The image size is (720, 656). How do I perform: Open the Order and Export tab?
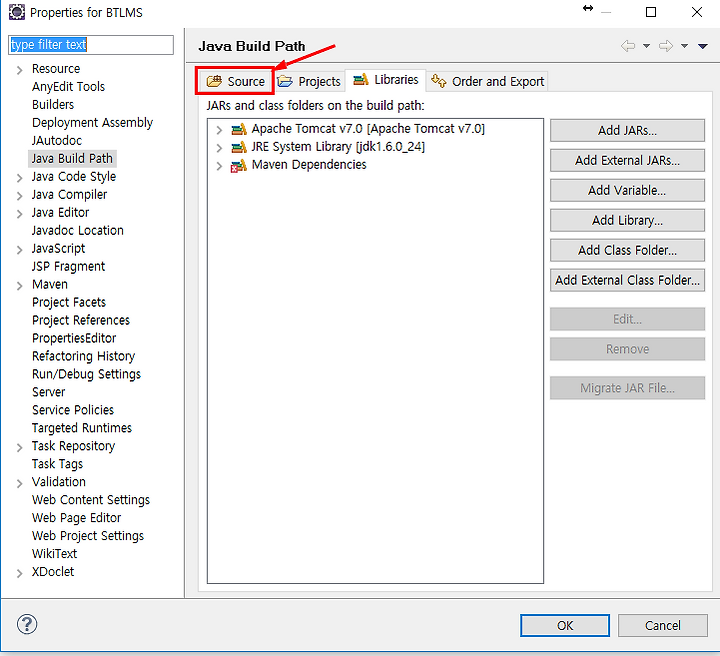(487, 81)
